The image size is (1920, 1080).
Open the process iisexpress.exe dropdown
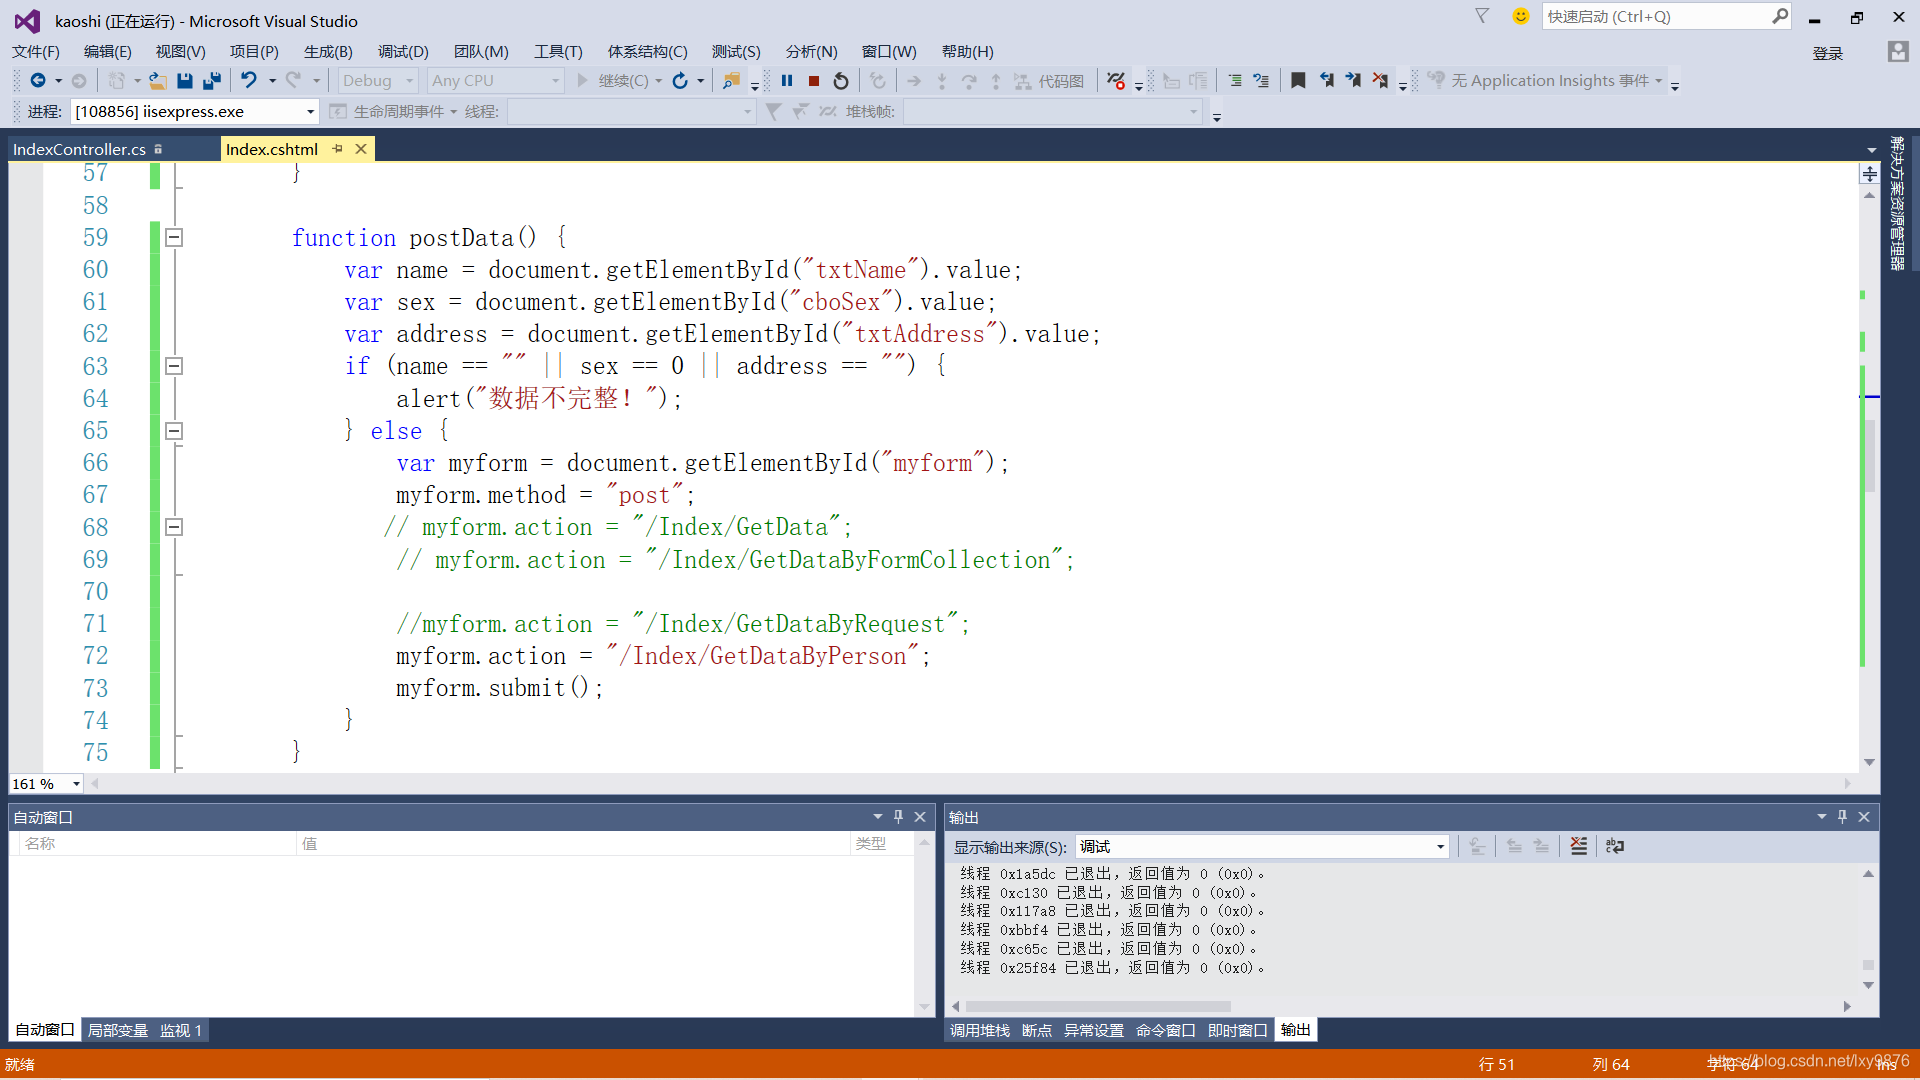point(310,112)
